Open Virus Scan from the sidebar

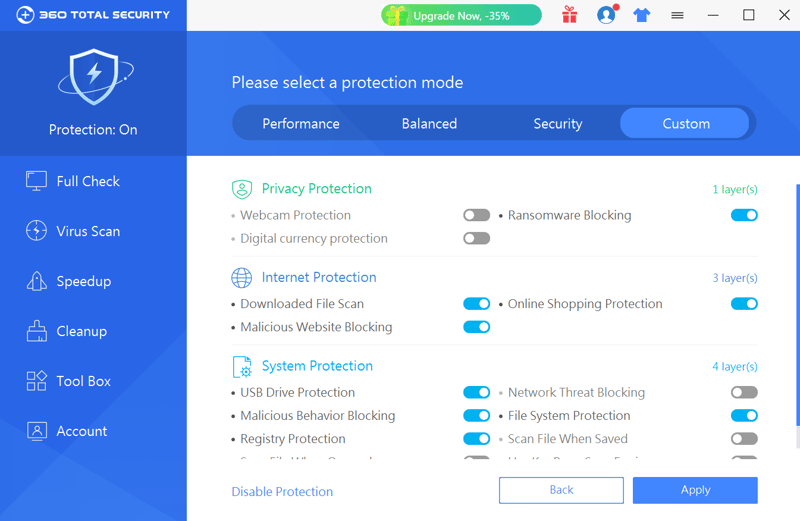click(73, 231)
